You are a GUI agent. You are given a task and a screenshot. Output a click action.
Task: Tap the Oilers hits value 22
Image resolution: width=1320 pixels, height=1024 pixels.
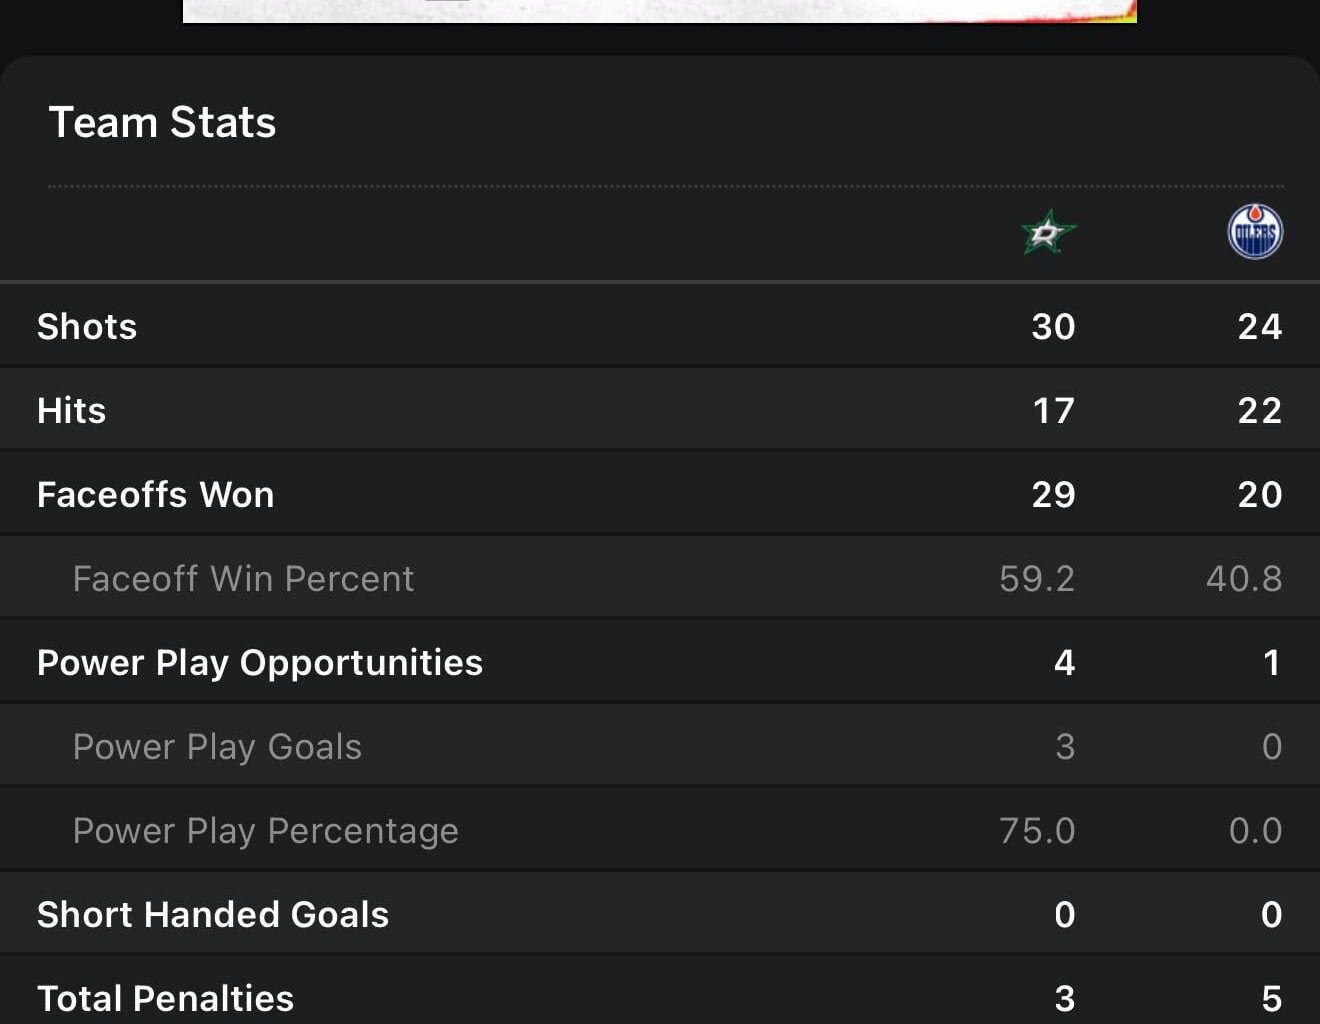1259,411
